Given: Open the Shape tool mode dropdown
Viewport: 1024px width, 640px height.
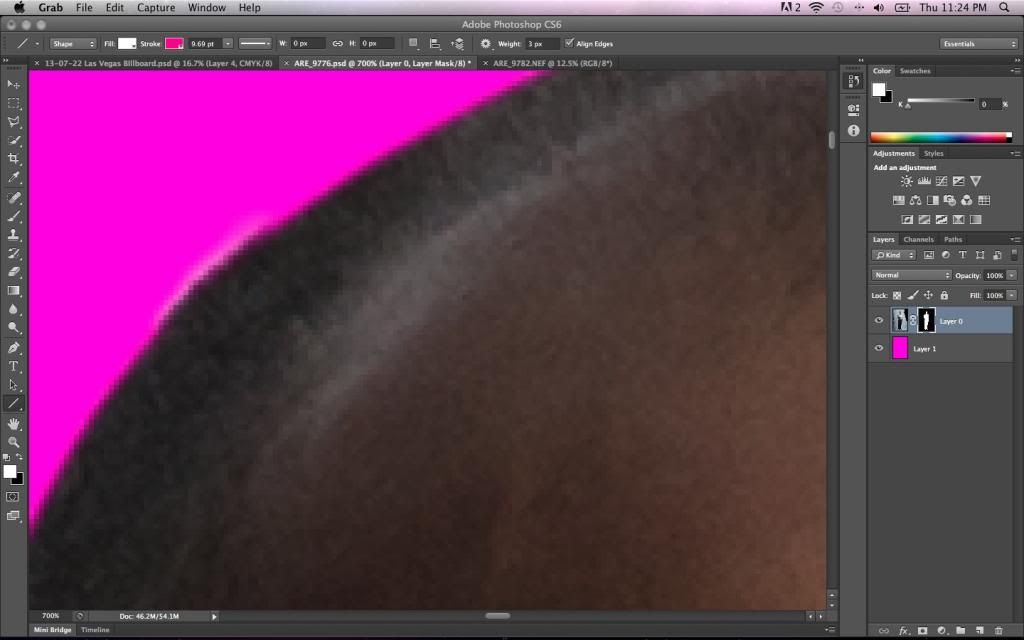Looking at the screenshot, I should pos(73,44).
